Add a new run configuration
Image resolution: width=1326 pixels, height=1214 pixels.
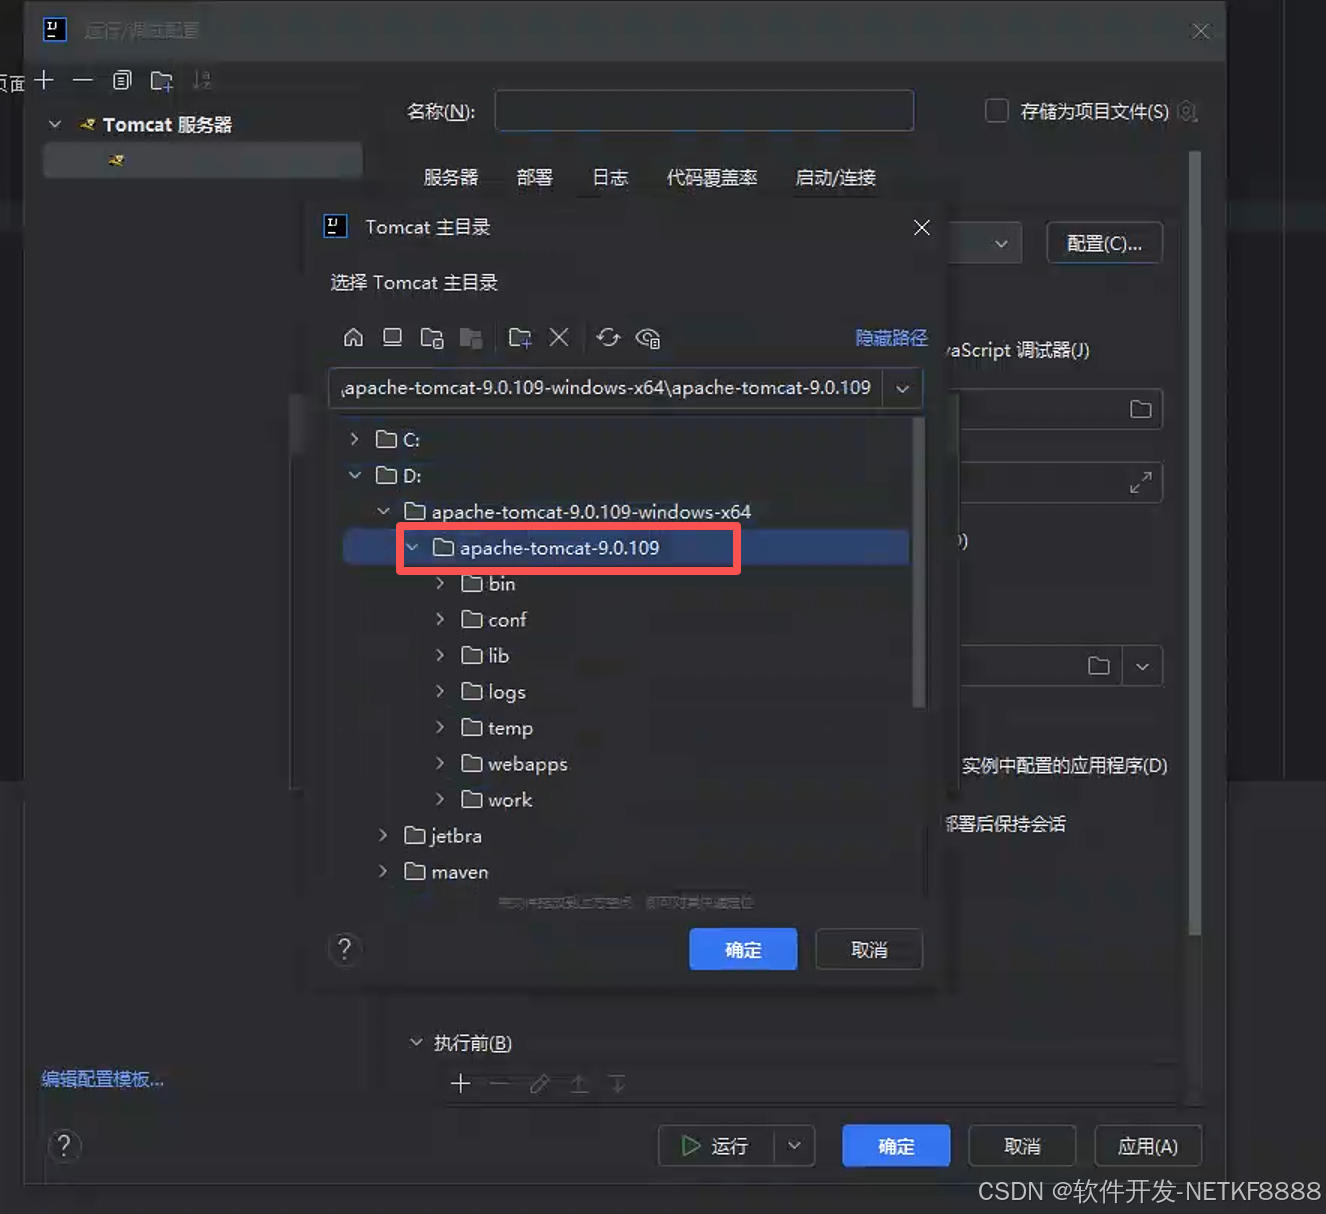click(x=44, y=80)
